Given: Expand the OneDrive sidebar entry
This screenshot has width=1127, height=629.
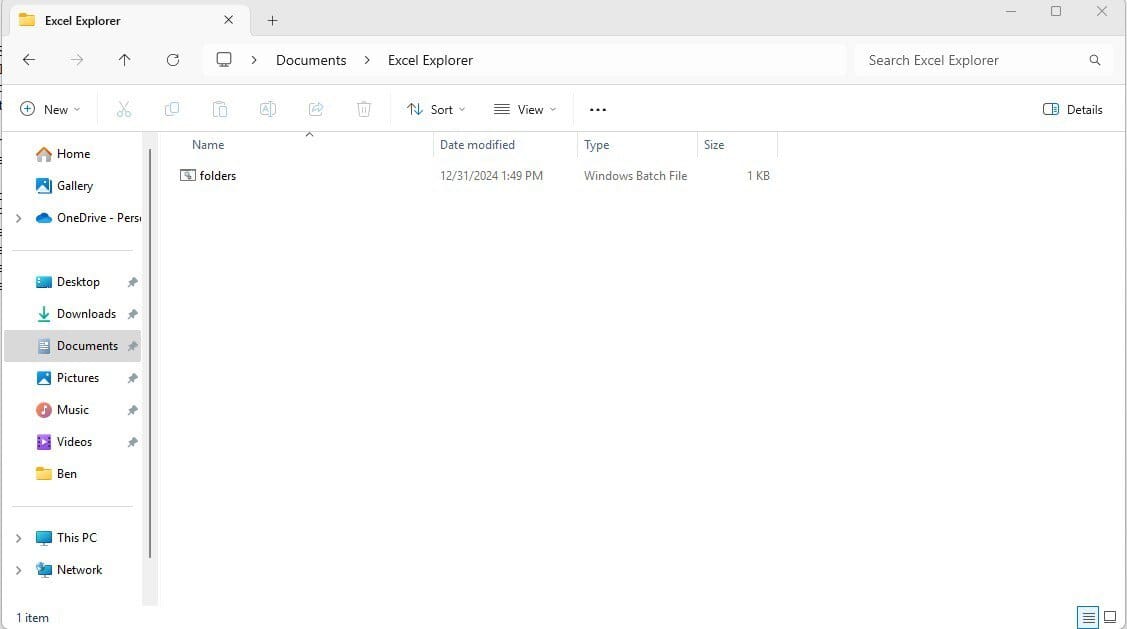Looking at the screenshot, I should coord(18,218).
